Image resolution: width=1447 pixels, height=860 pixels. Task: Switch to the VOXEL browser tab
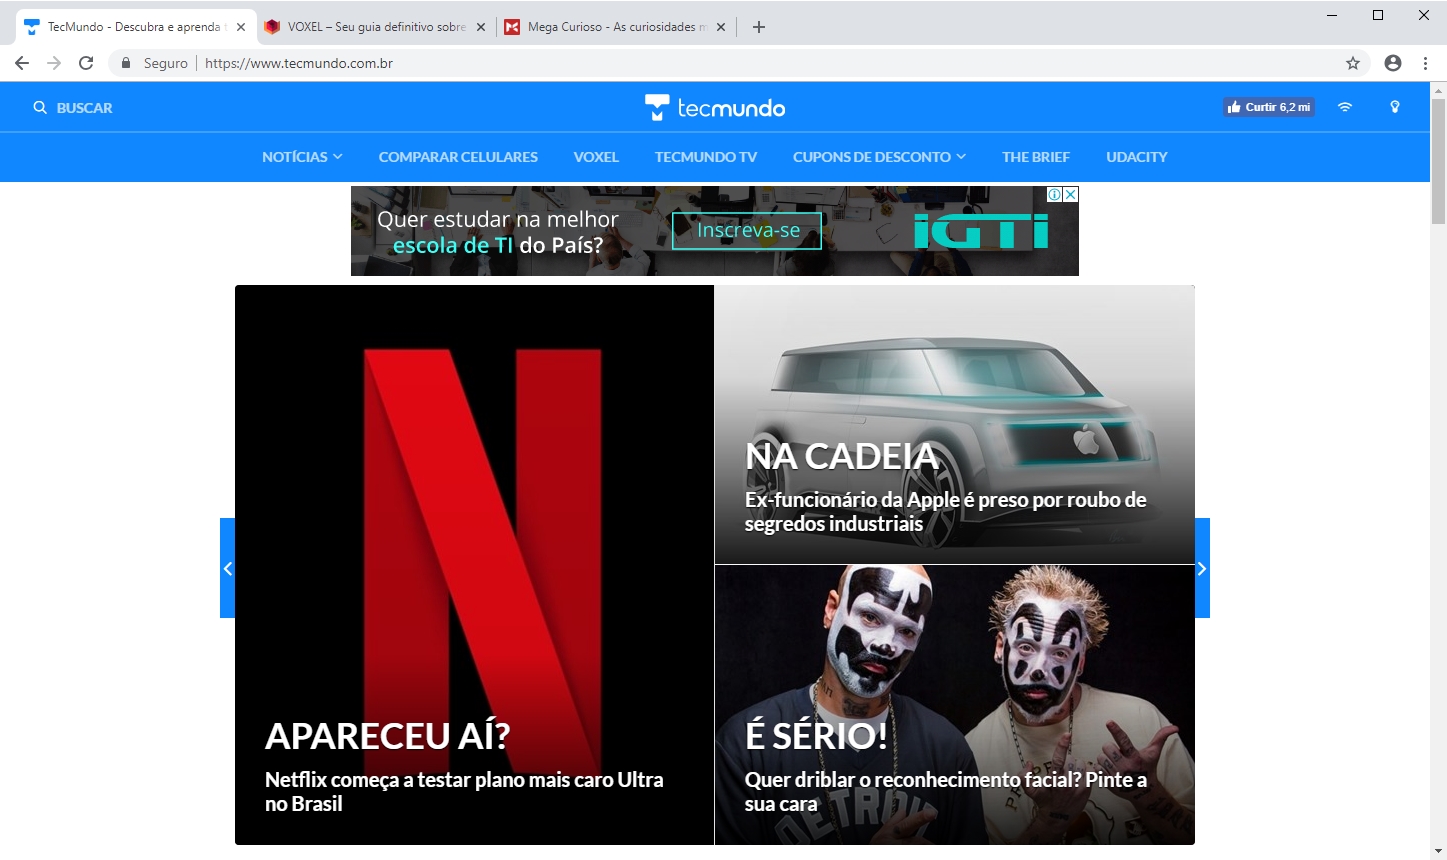coord(377,27)
